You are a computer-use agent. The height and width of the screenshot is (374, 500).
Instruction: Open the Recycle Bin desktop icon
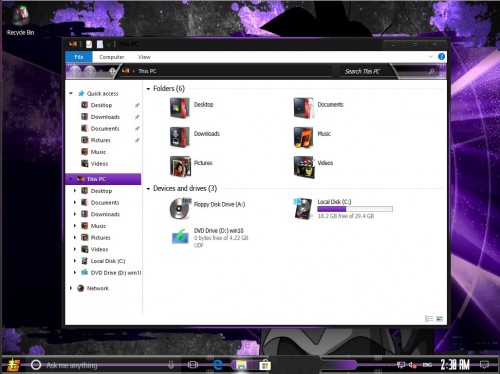(x=20, y=20)
